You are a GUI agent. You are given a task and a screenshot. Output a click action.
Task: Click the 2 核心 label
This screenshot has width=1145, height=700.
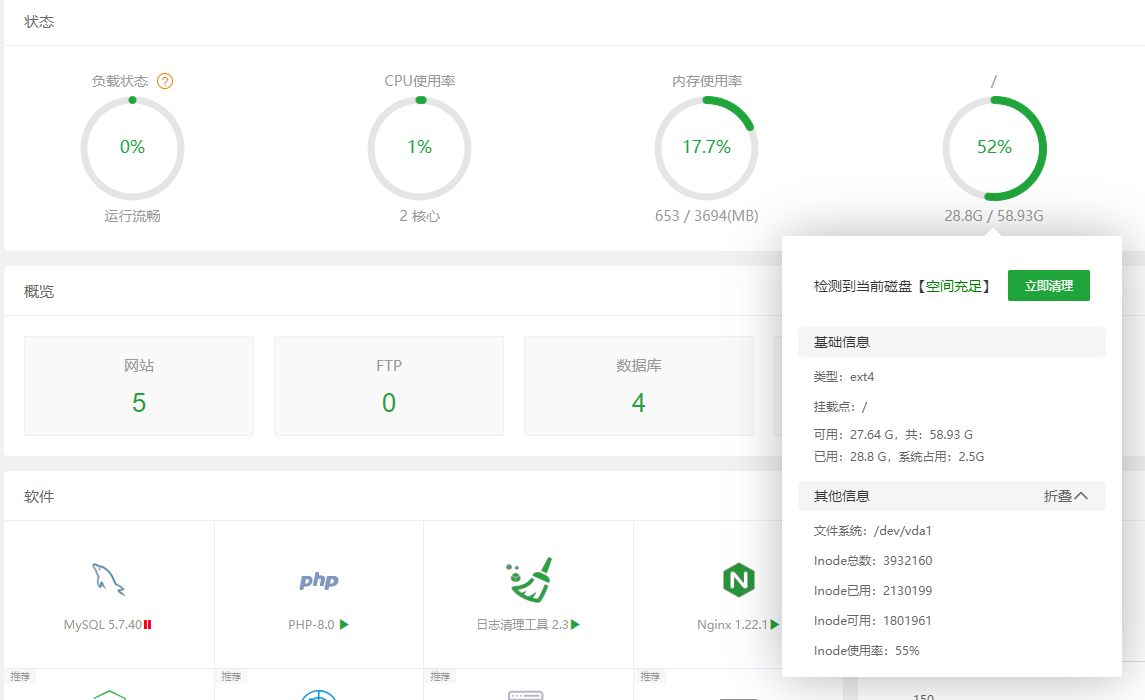(419, 216)
